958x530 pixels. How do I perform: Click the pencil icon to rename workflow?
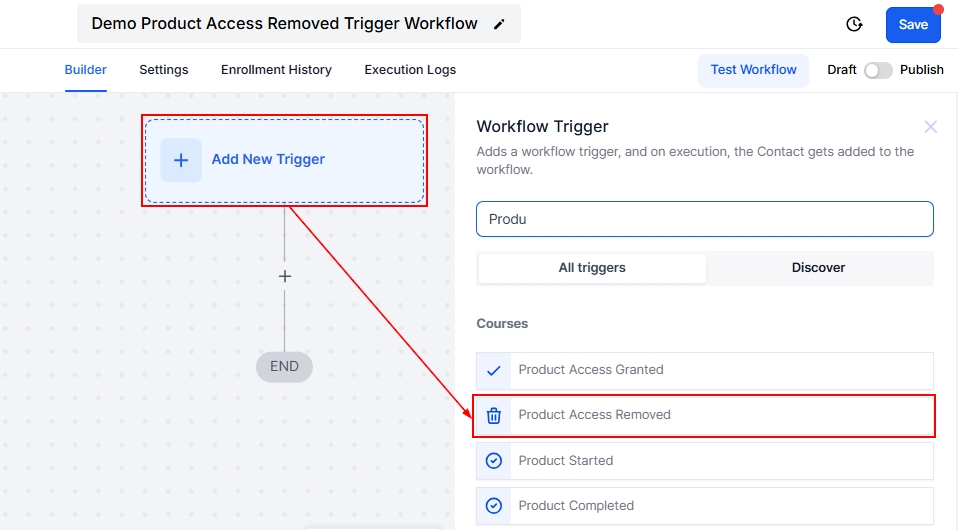[x=499, y=24]
